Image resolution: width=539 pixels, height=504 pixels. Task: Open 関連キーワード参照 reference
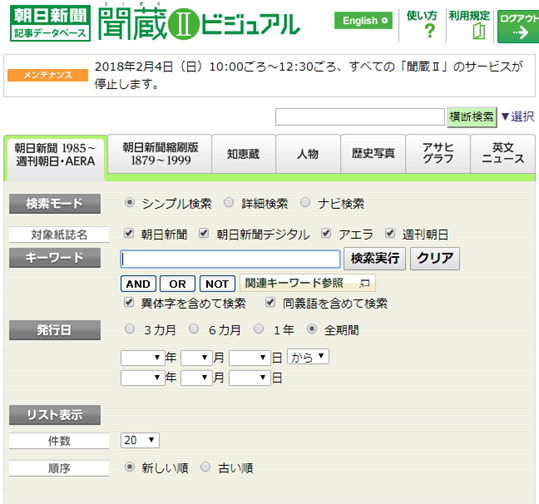(308, 283)
